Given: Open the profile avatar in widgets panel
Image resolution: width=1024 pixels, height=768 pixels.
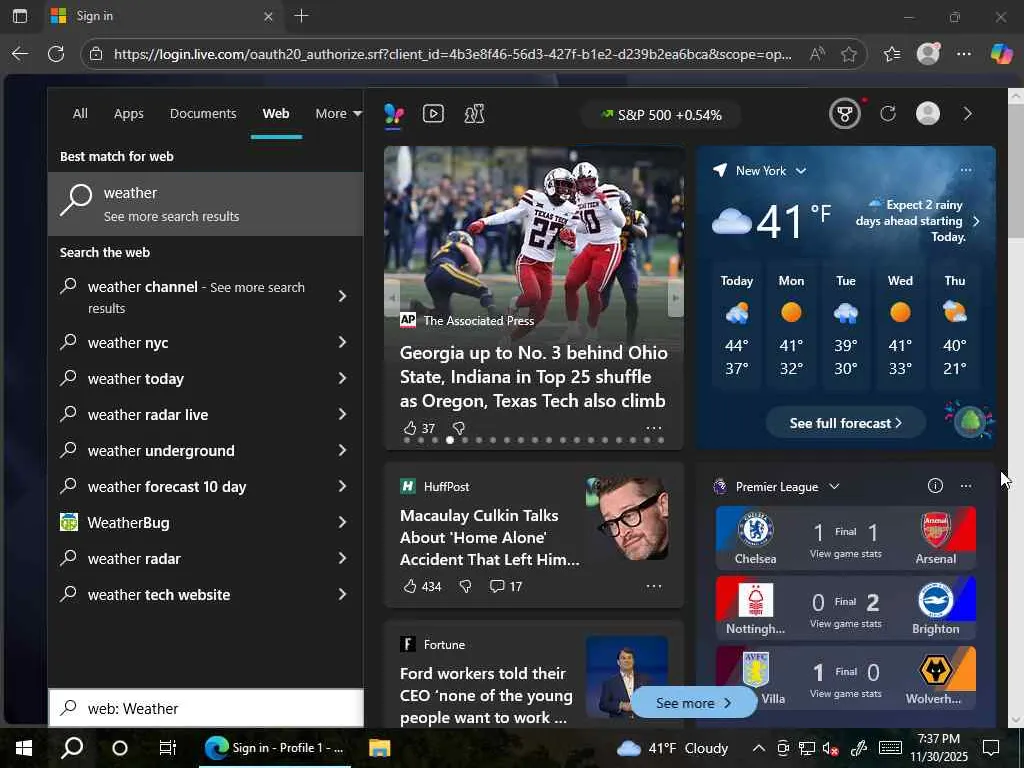Looking at the screenshot, I should pyautogui.click(x=927, y=114).
